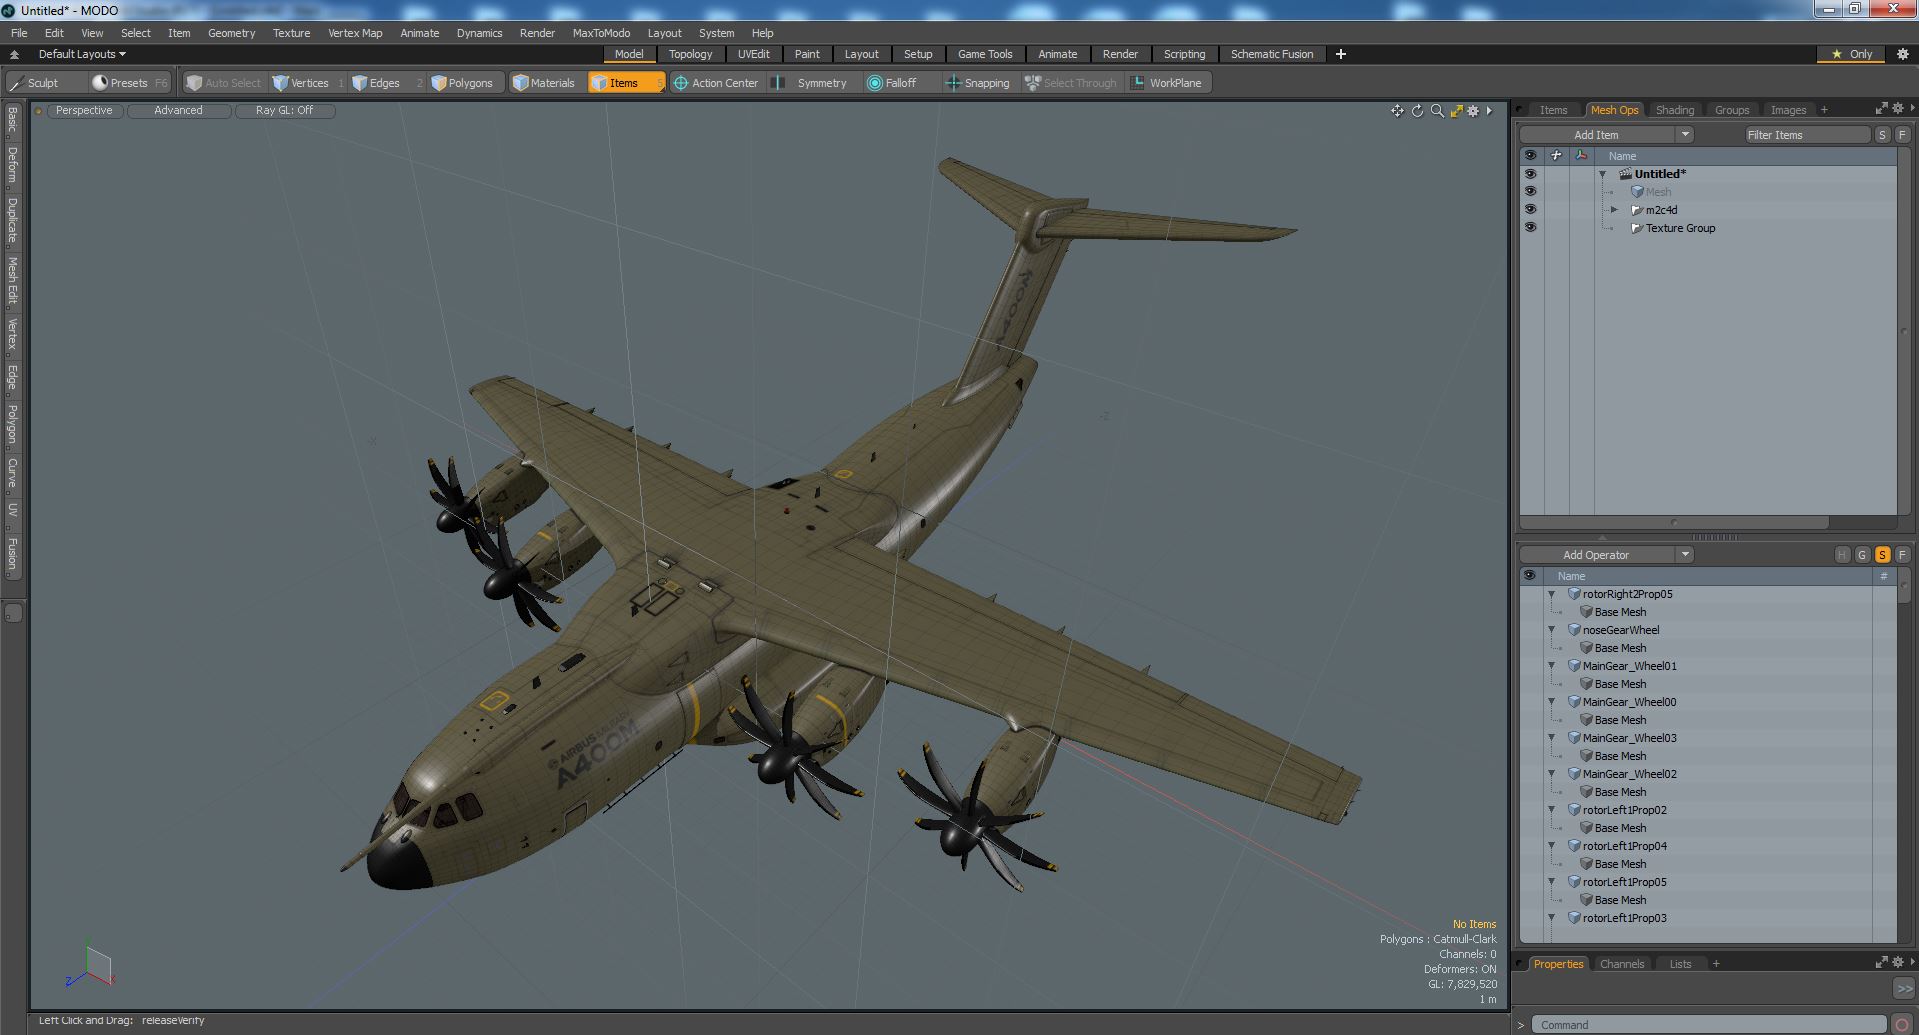
Task: Open the Geometry menu
Action: click(231, 33)
